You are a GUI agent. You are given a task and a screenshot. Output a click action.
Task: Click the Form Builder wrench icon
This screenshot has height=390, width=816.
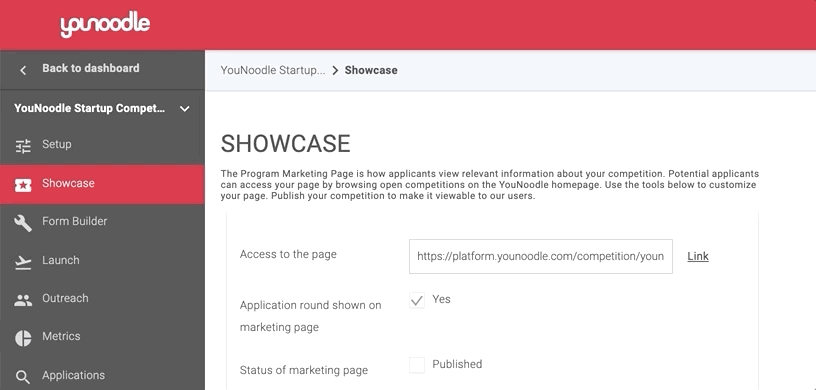click(x=23, y=223)
